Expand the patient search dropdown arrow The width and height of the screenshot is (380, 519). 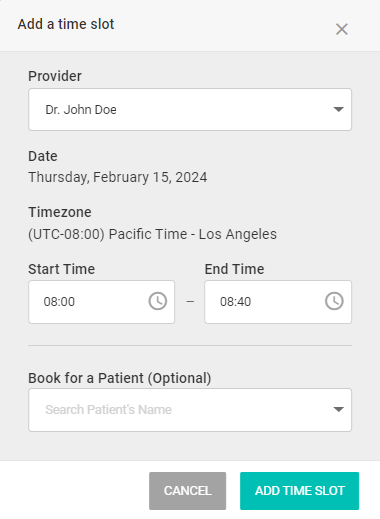(x=339, y=409)
